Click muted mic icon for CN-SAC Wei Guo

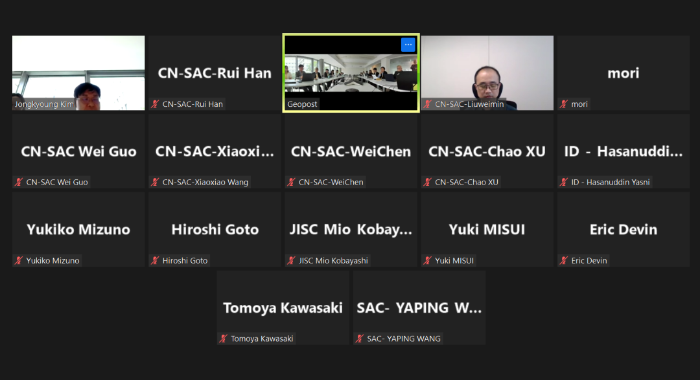(19, 182)
